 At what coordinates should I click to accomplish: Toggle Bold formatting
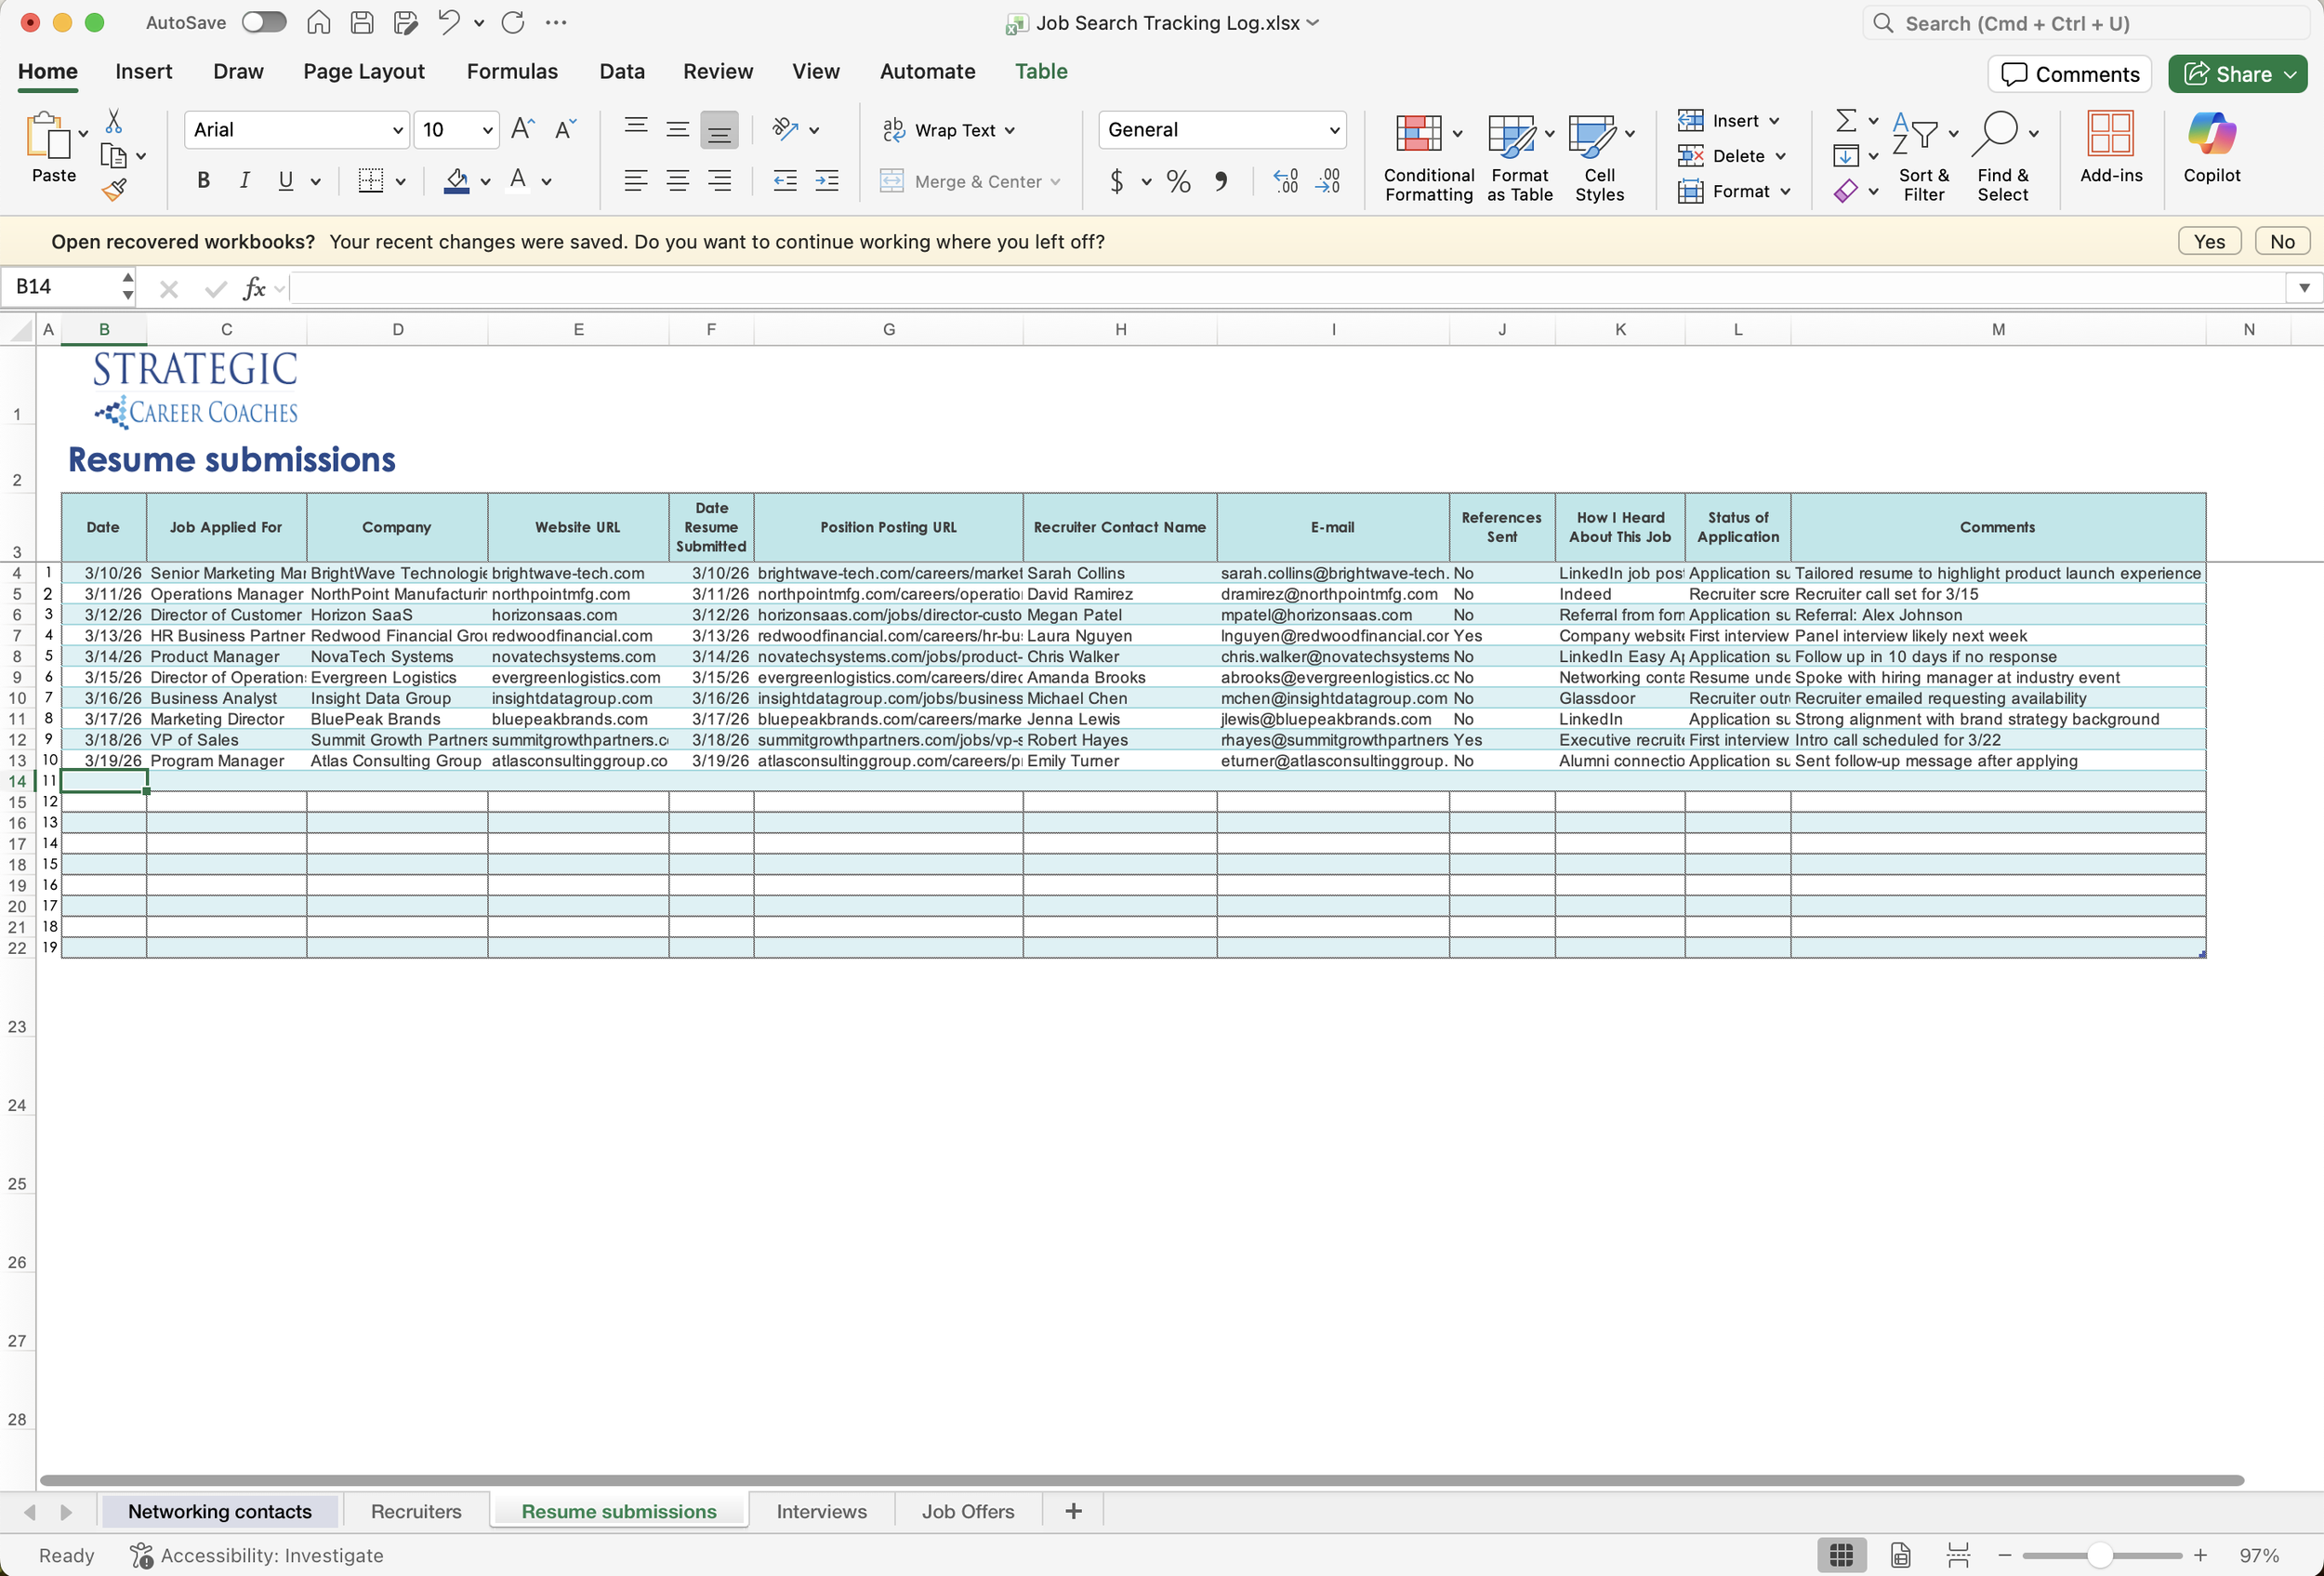coord(203,181)
